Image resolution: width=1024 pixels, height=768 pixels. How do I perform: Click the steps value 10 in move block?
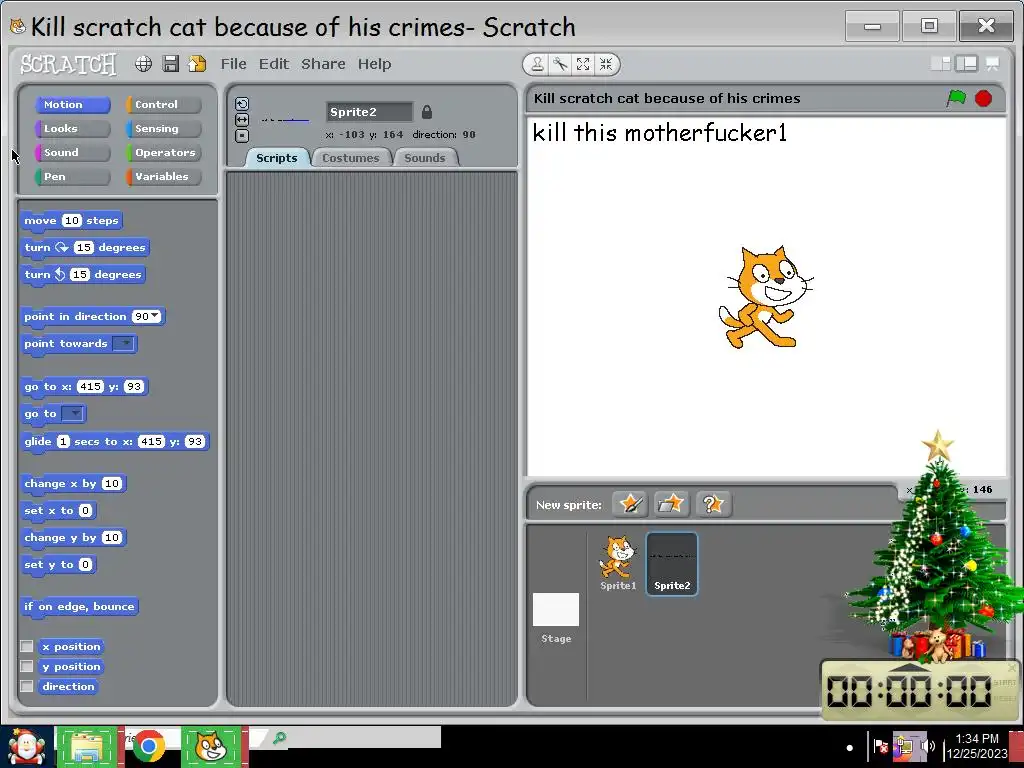(x=72, y=221)
